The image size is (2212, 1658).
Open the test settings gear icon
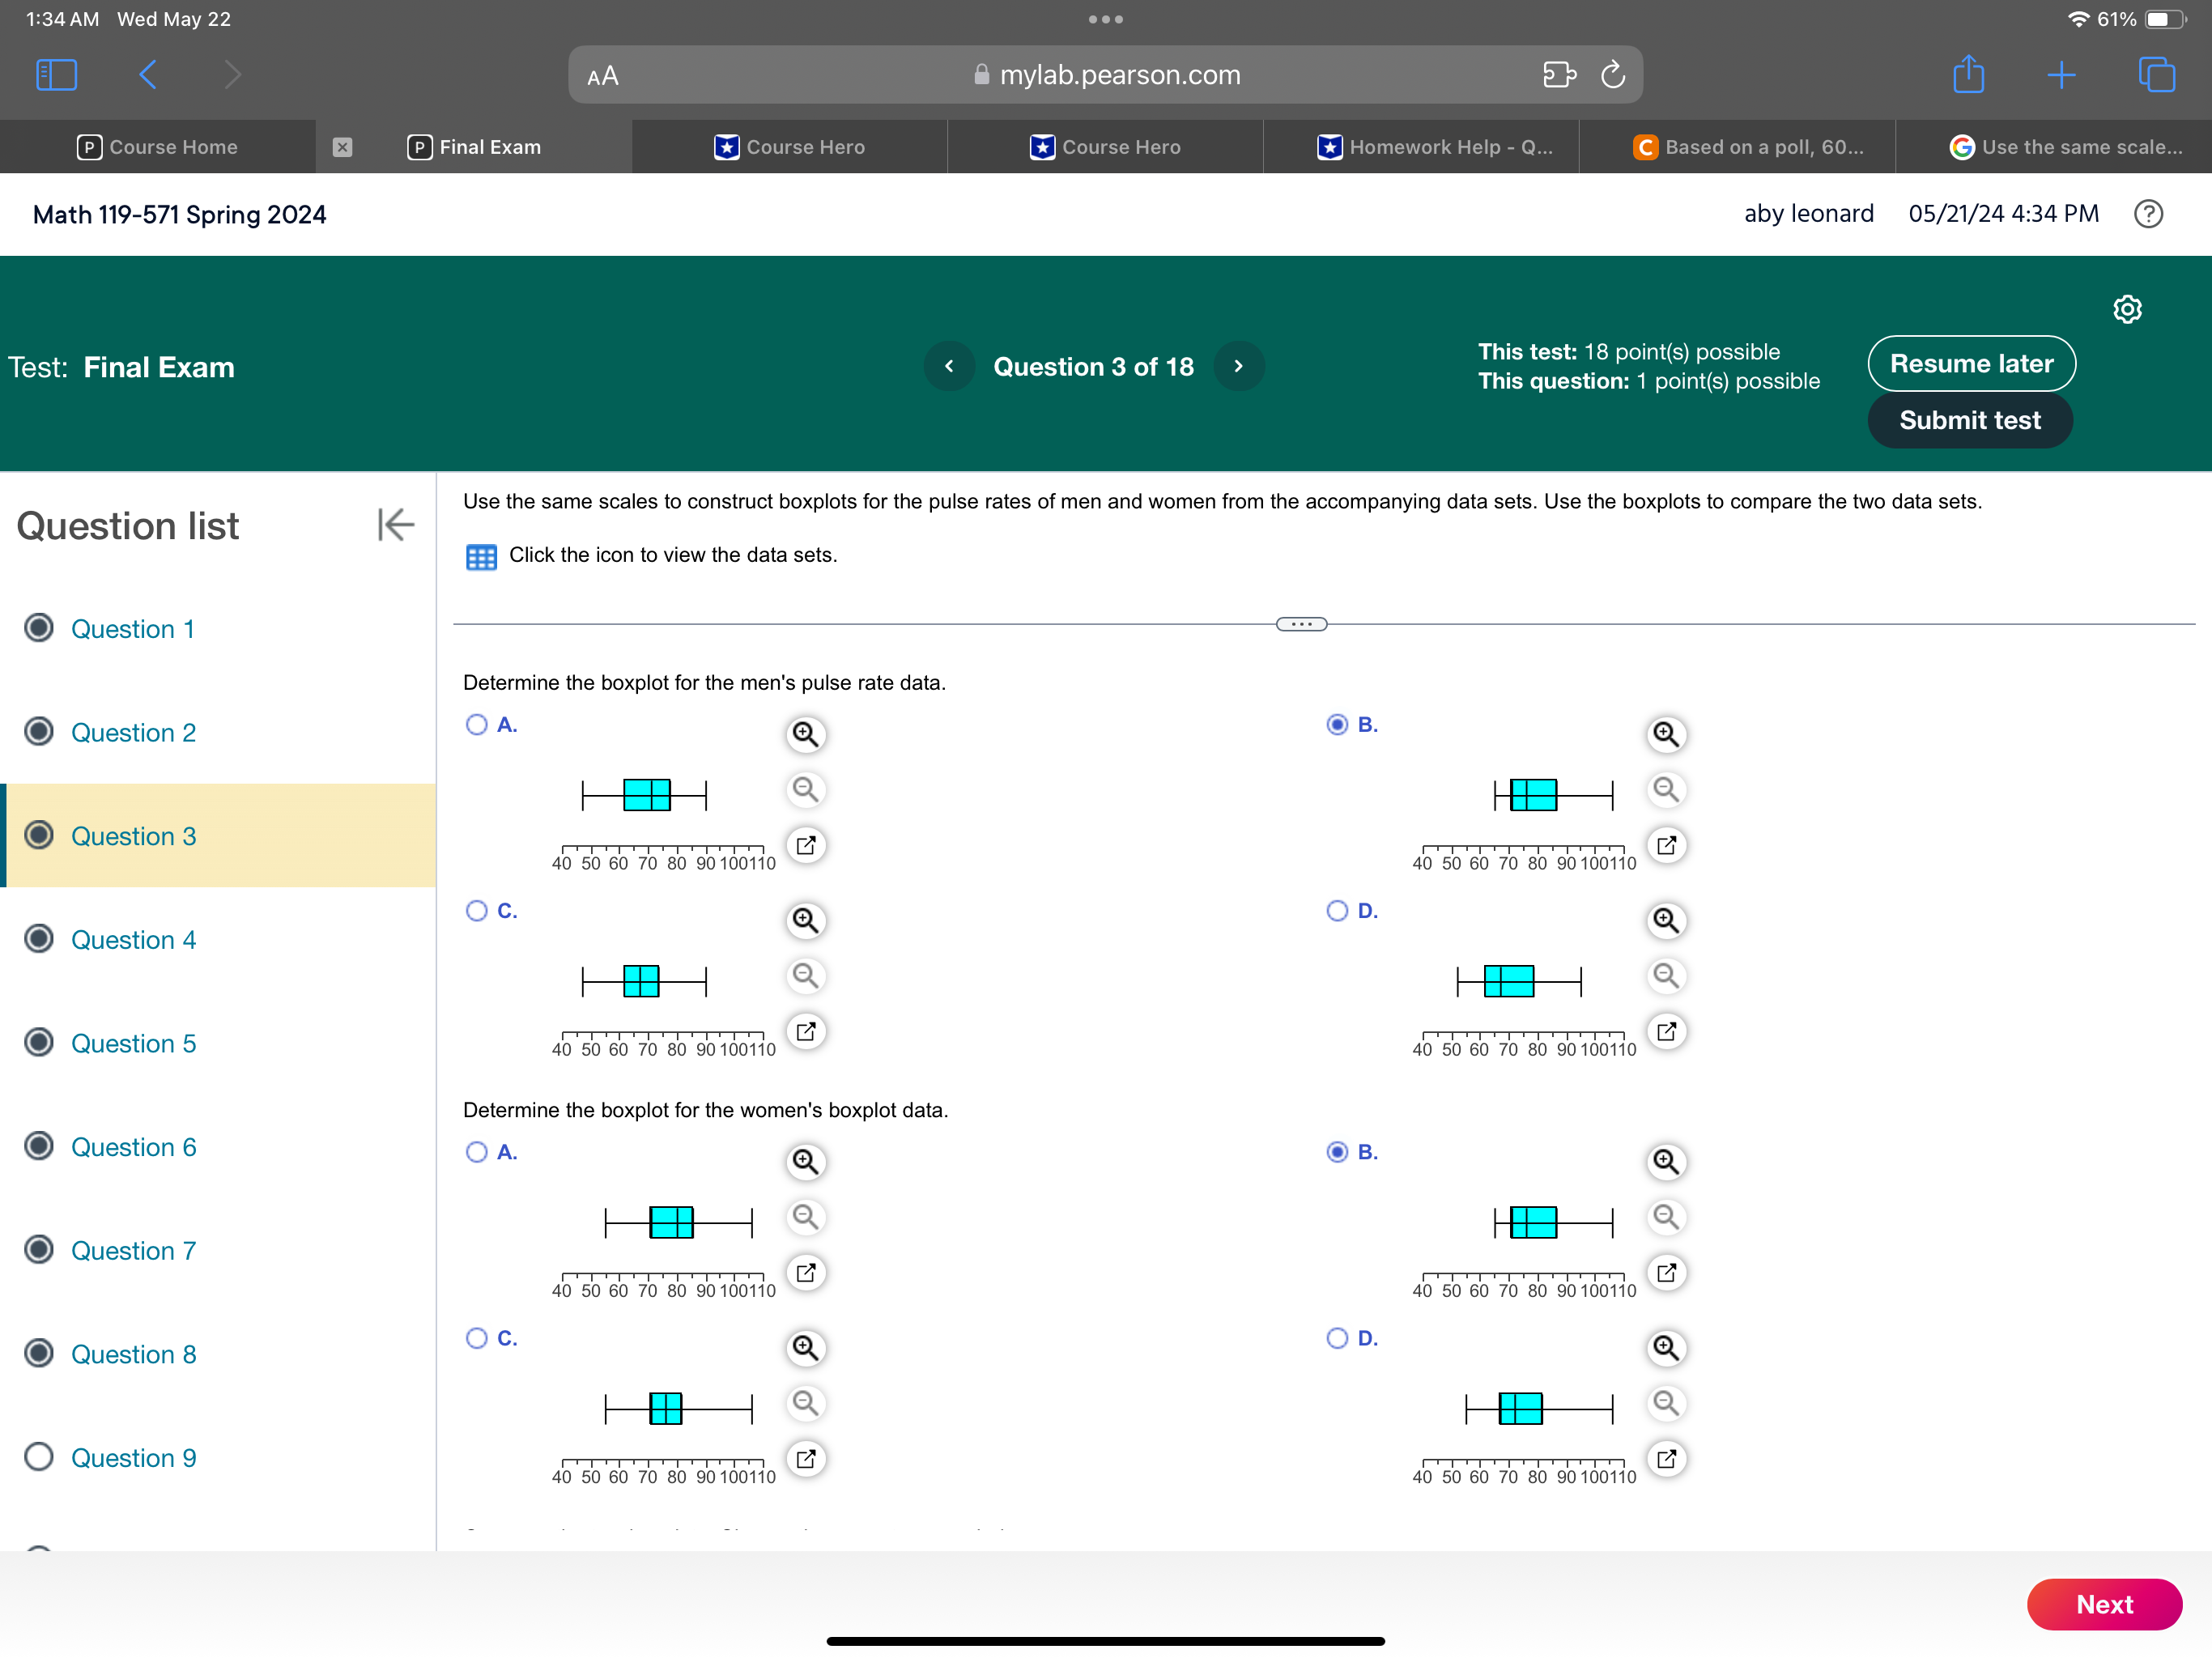2126,309
